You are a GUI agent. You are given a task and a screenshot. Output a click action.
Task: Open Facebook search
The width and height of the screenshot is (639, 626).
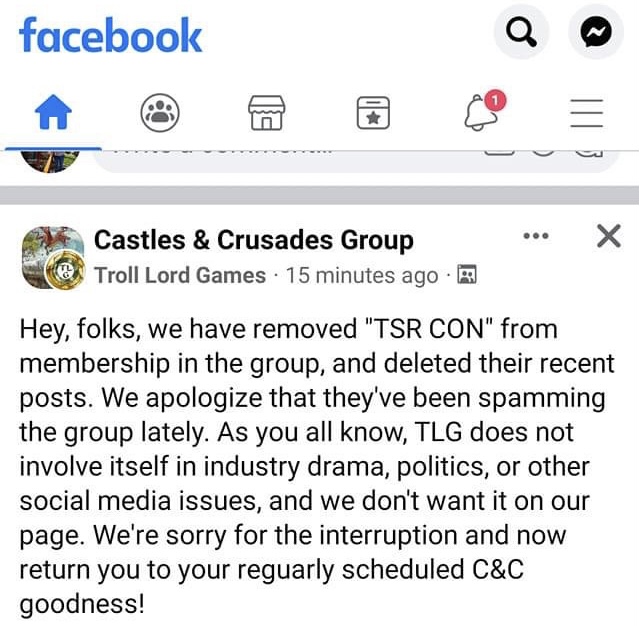click(x=521, y=34)
